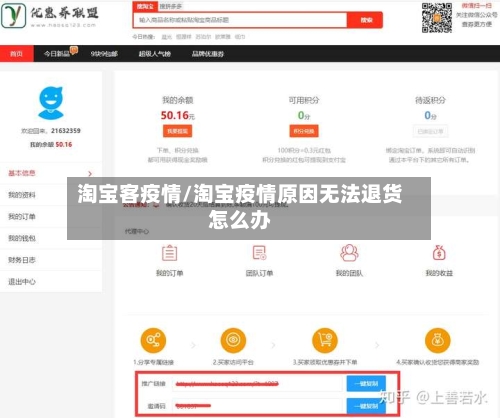The width and height of the screenshot is (500, 418).
Task: Select the 搜拼多多 search tab
Action: [170, 7]
